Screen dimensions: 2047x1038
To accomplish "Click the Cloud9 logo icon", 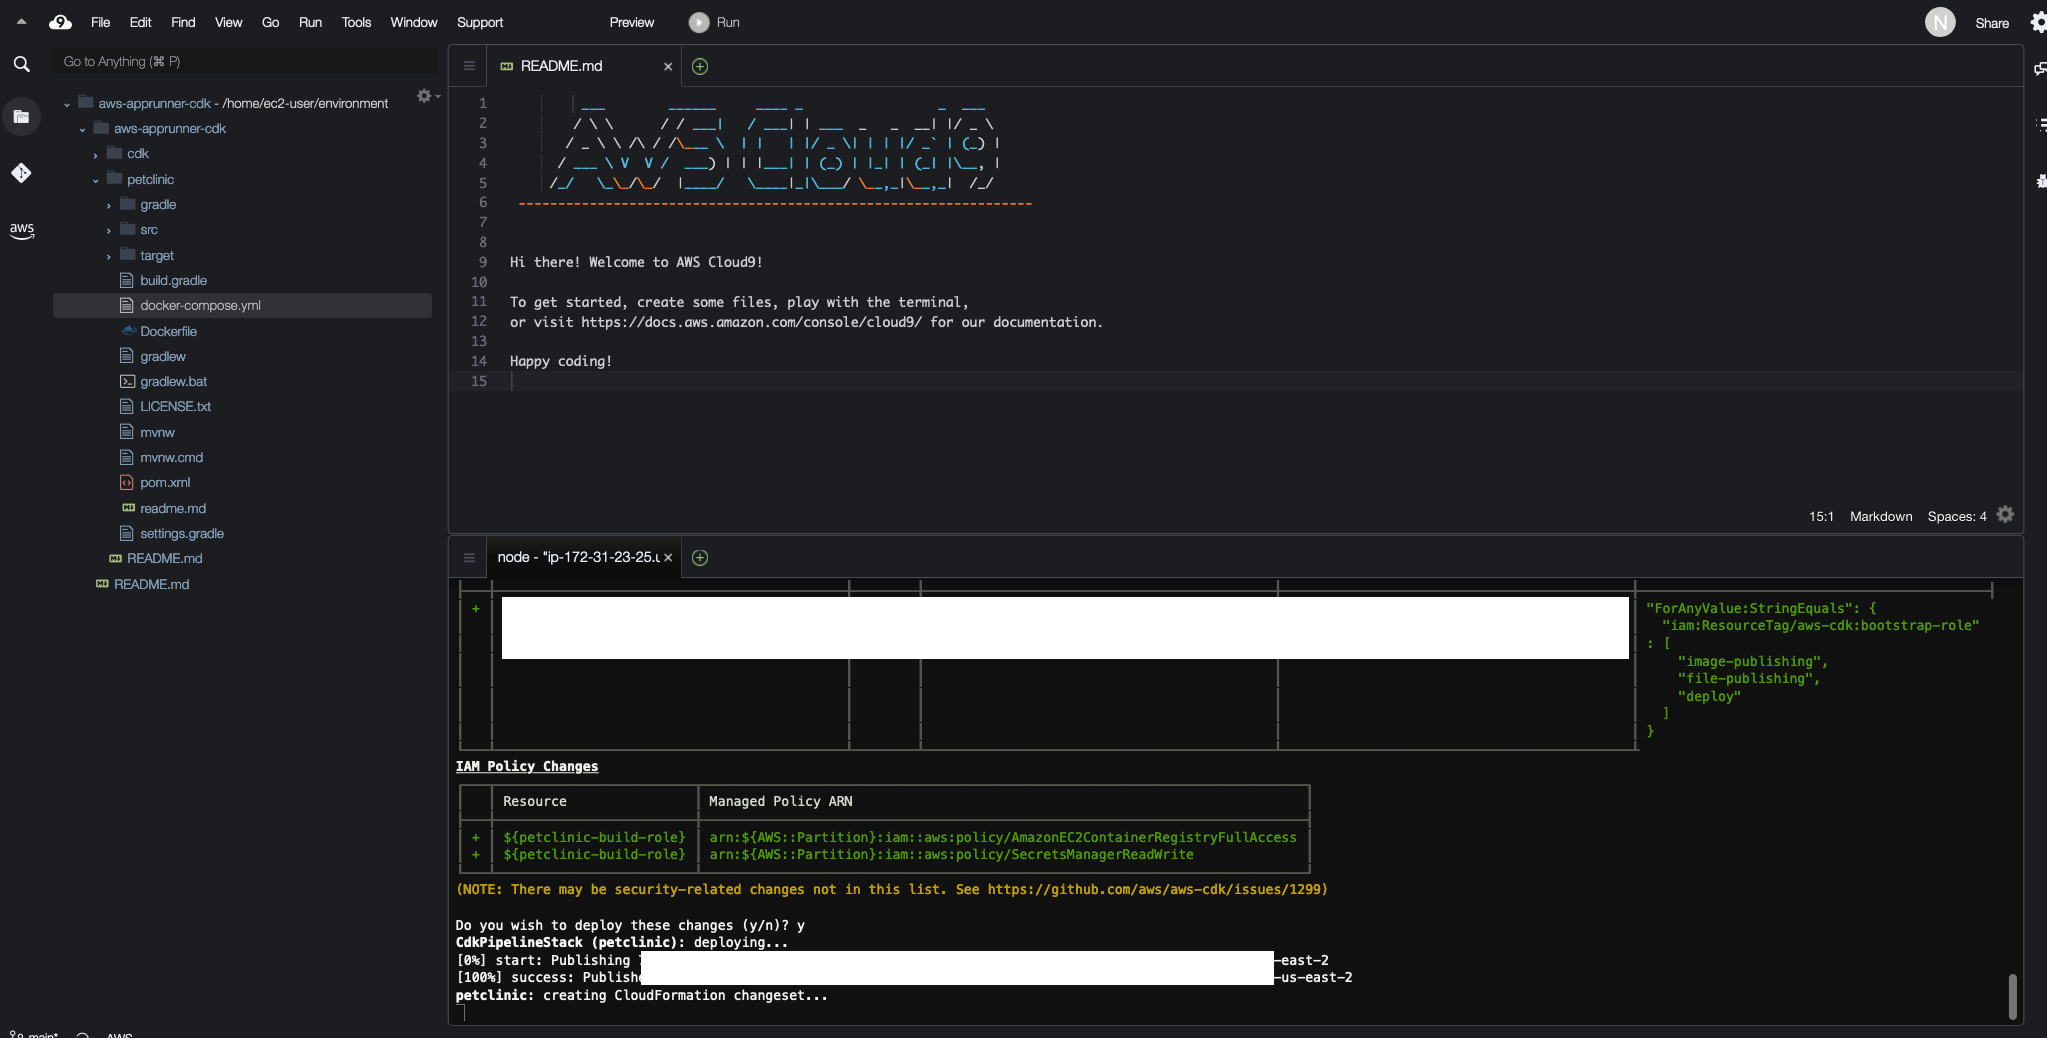I will (x=60, y=22).
